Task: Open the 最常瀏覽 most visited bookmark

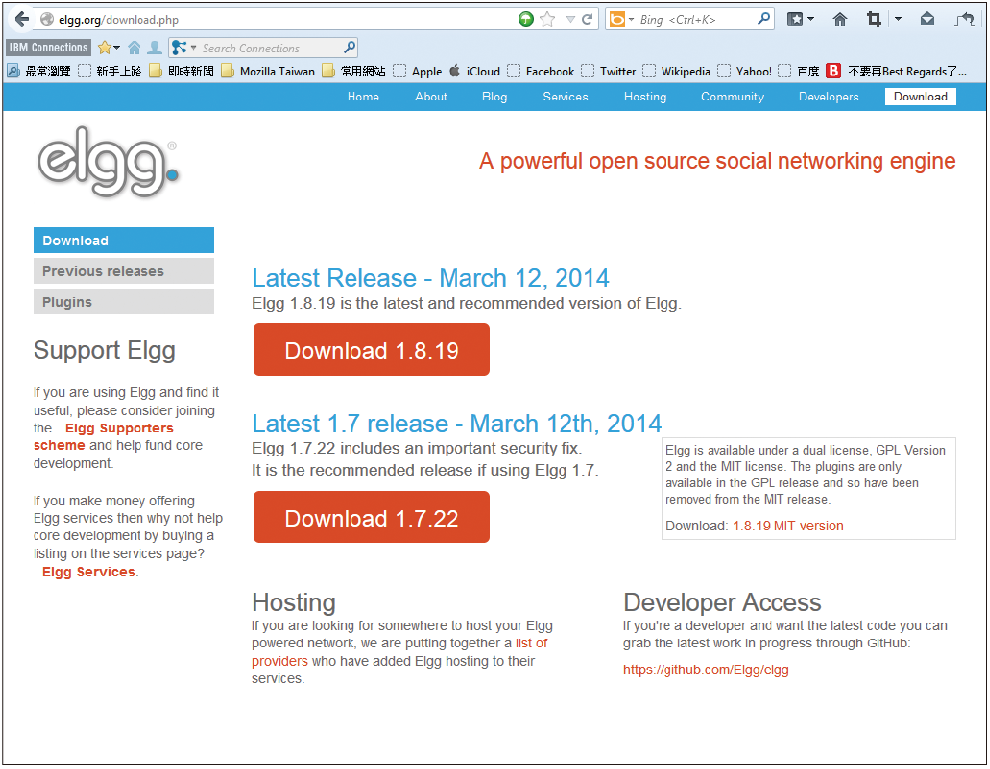Action: coord(39,71)
